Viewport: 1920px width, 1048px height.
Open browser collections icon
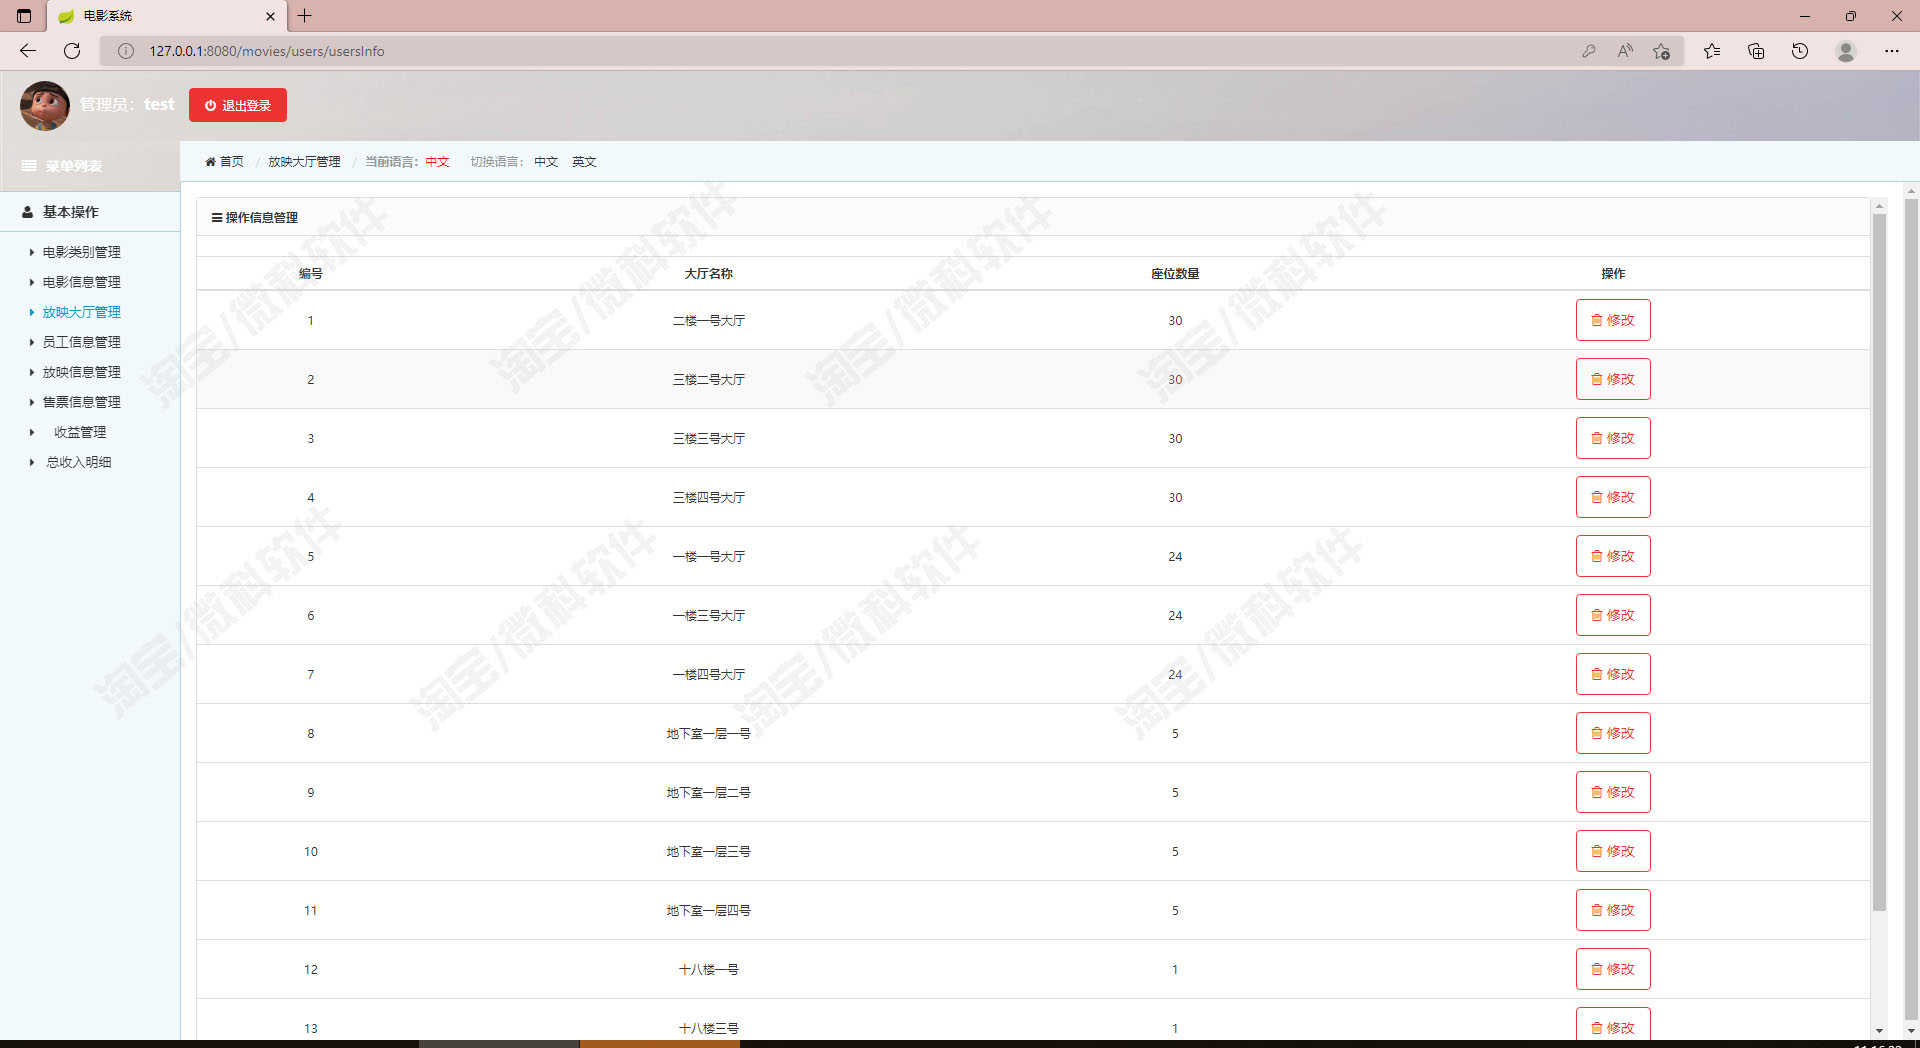(x=1756, y=51)
